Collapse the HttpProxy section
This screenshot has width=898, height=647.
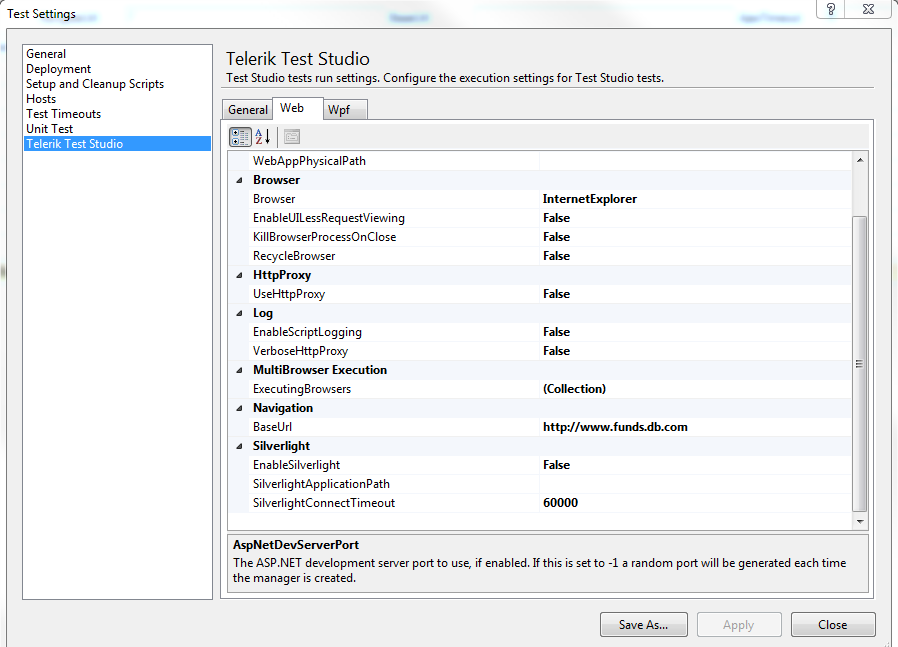tap(240, 275)
